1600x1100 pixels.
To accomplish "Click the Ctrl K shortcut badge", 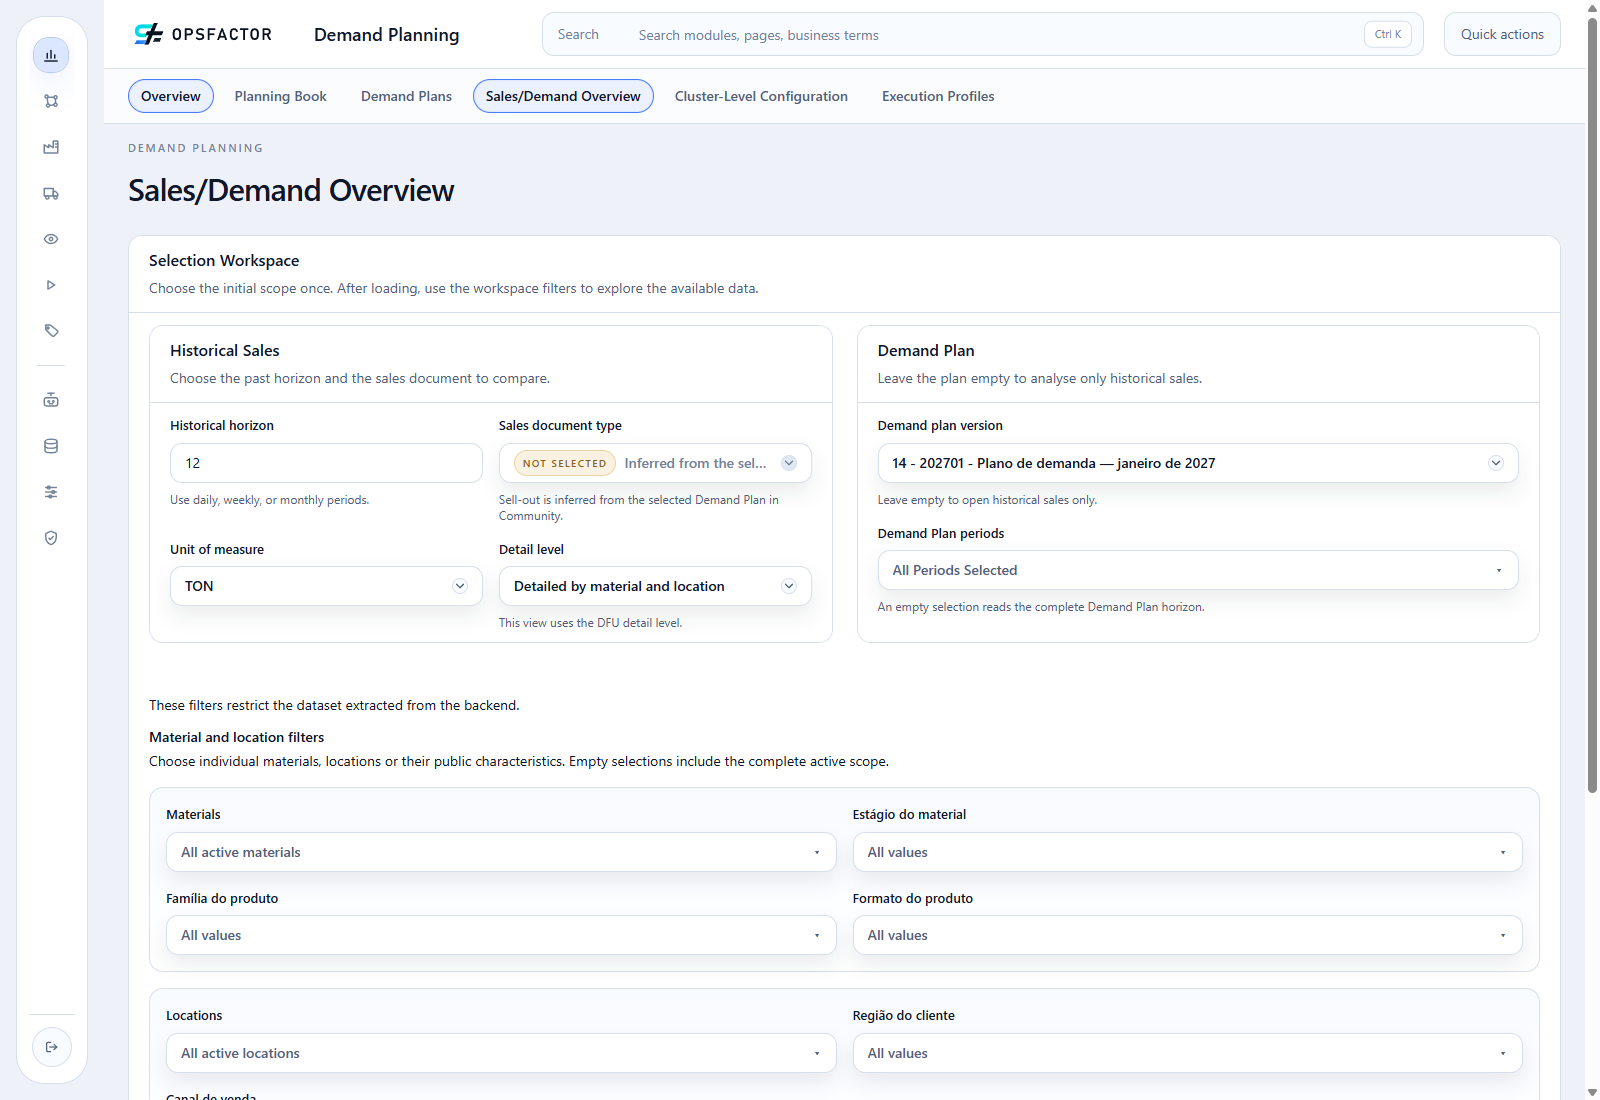I will [x=1388, y=34].
